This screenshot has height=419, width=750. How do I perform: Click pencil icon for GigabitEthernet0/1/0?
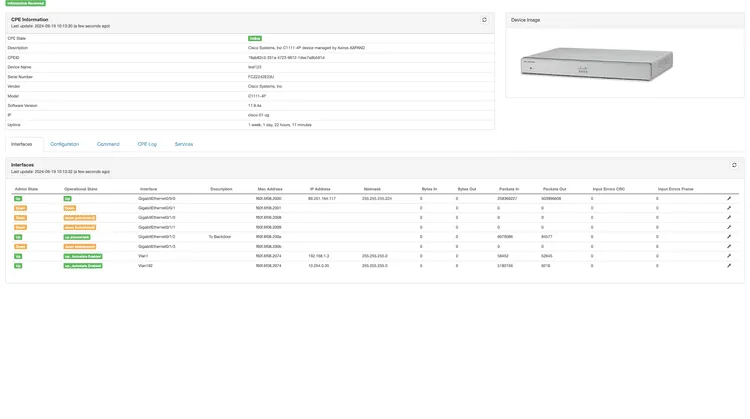point(729,217)
